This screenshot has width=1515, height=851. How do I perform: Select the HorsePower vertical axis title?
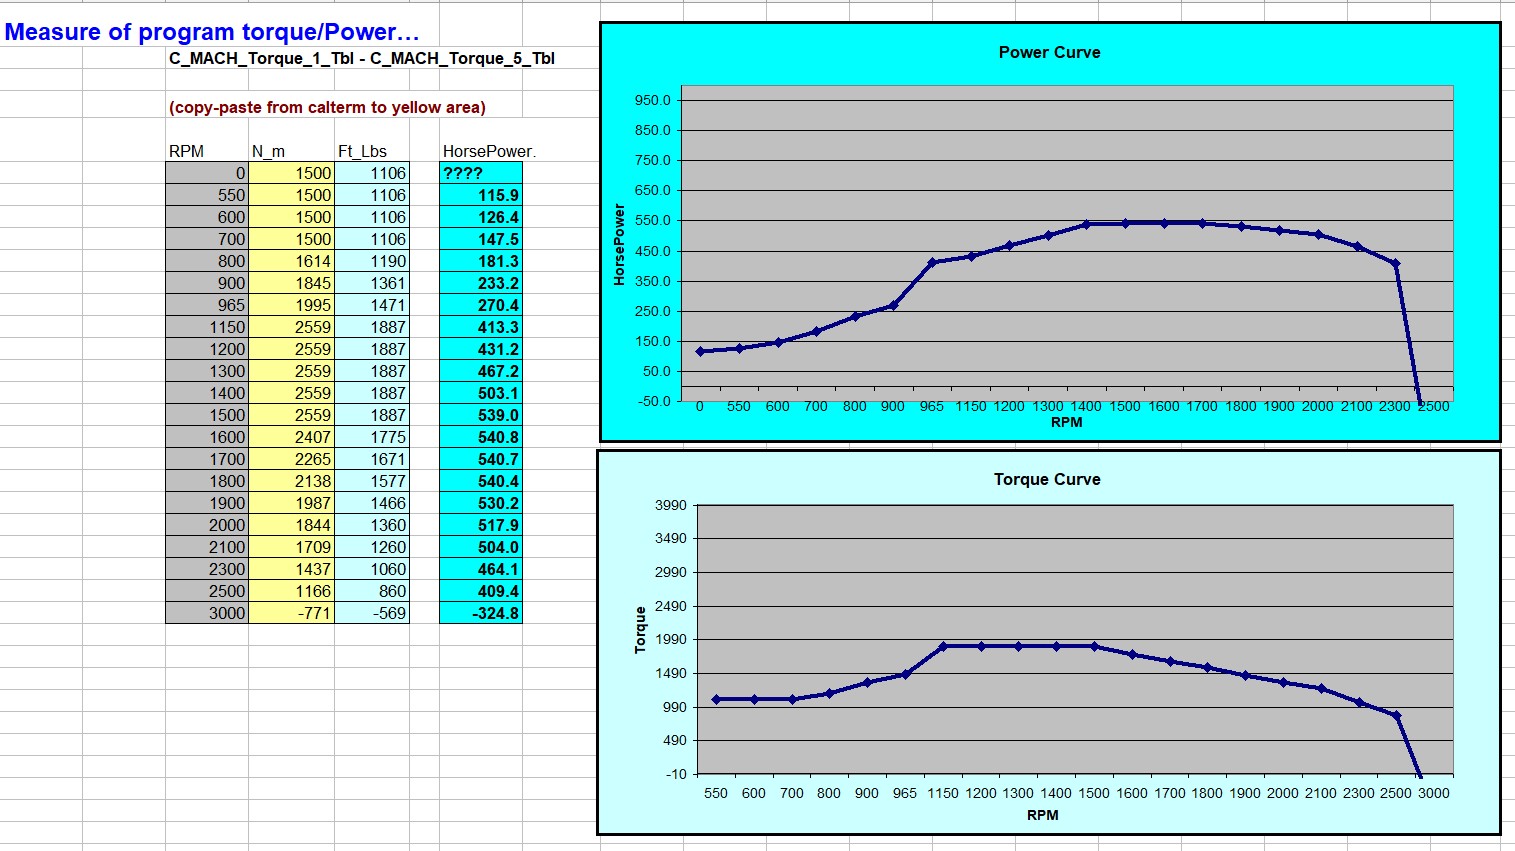(x=619, y=245)
